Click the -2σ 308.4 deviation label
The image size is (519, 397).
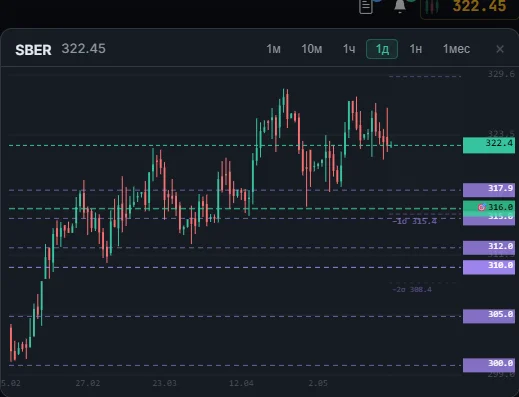click(x=412, y=289)
